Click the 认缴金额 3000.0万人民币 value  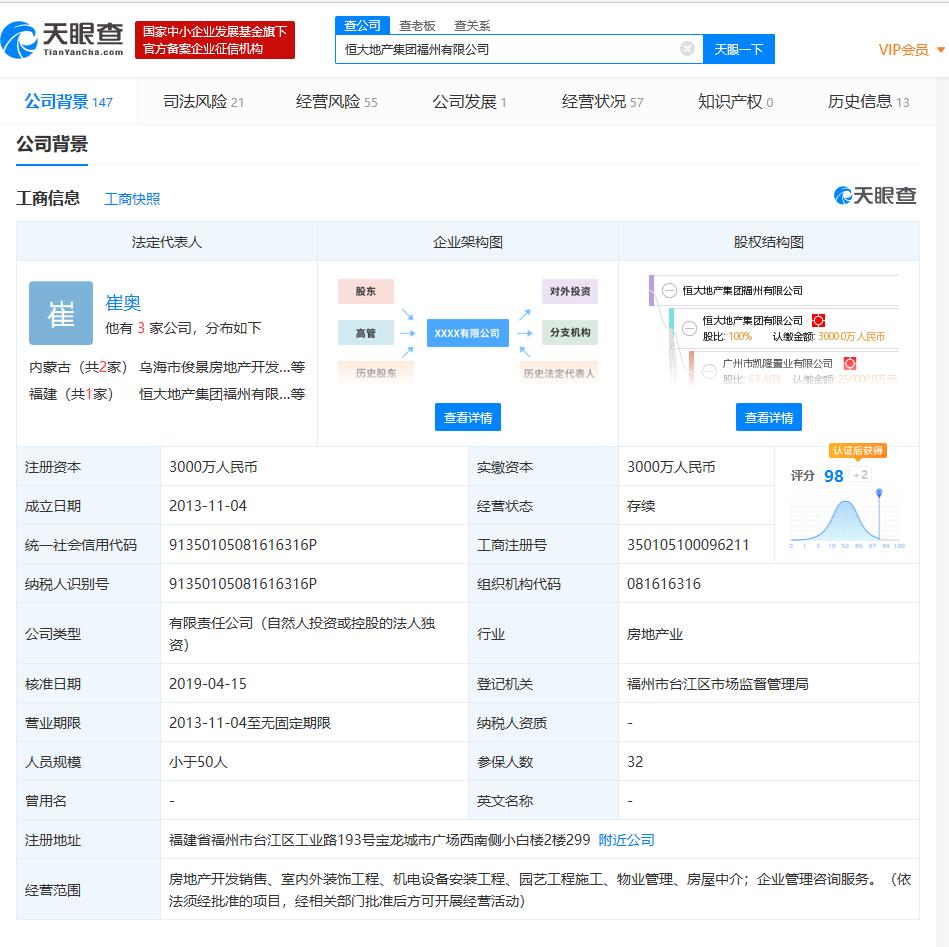coord(850,336)
